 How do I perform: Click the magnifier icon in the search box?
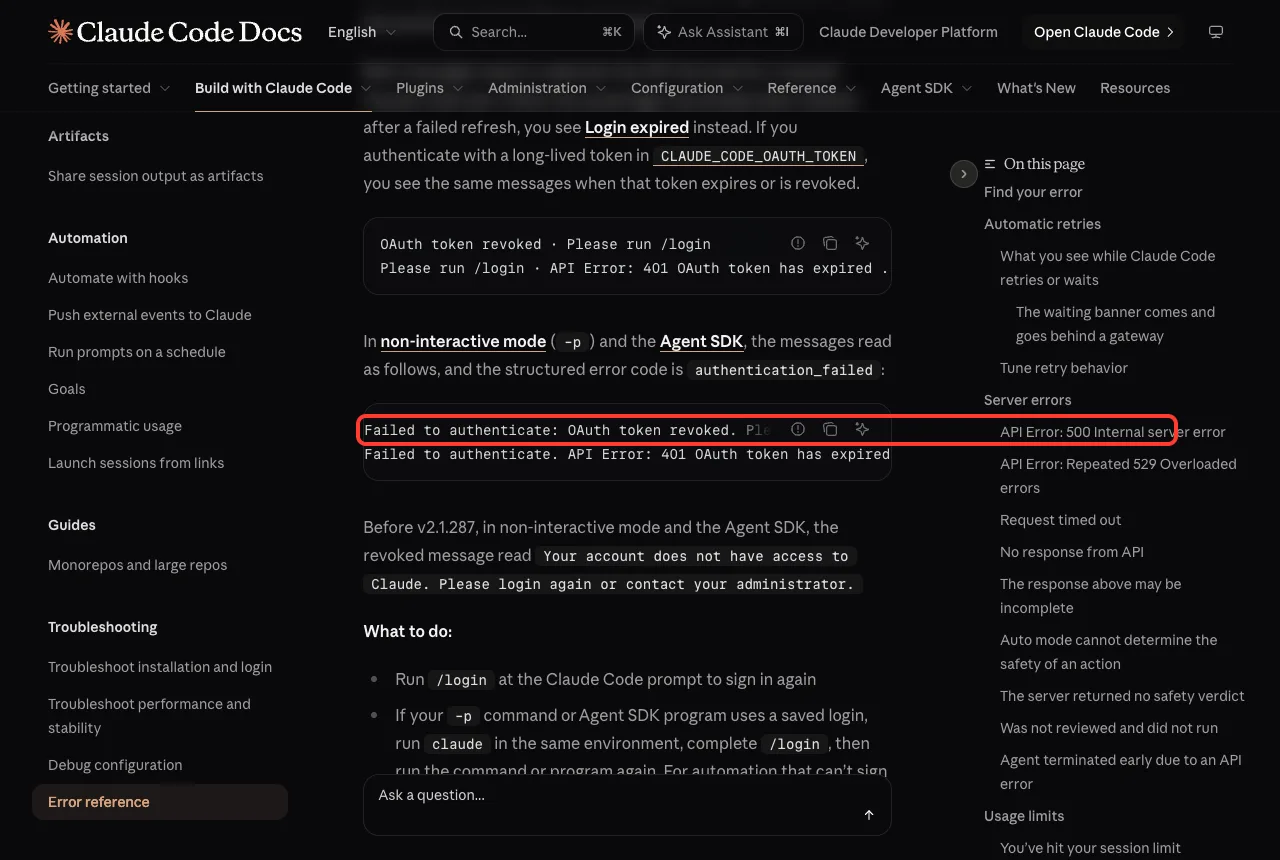coord(456,32)
